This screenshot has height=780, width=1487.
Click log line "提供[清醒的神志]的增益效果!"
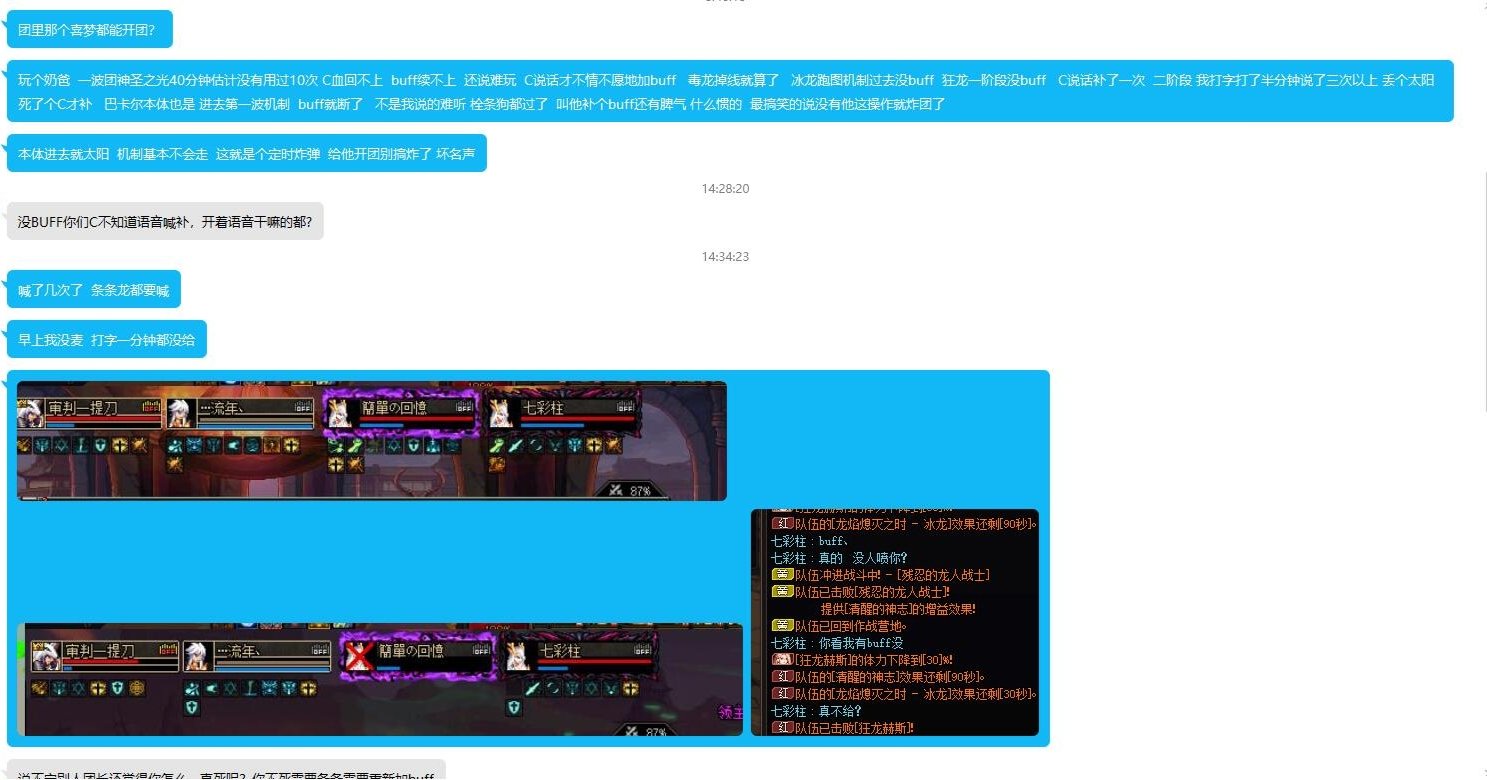898,609
